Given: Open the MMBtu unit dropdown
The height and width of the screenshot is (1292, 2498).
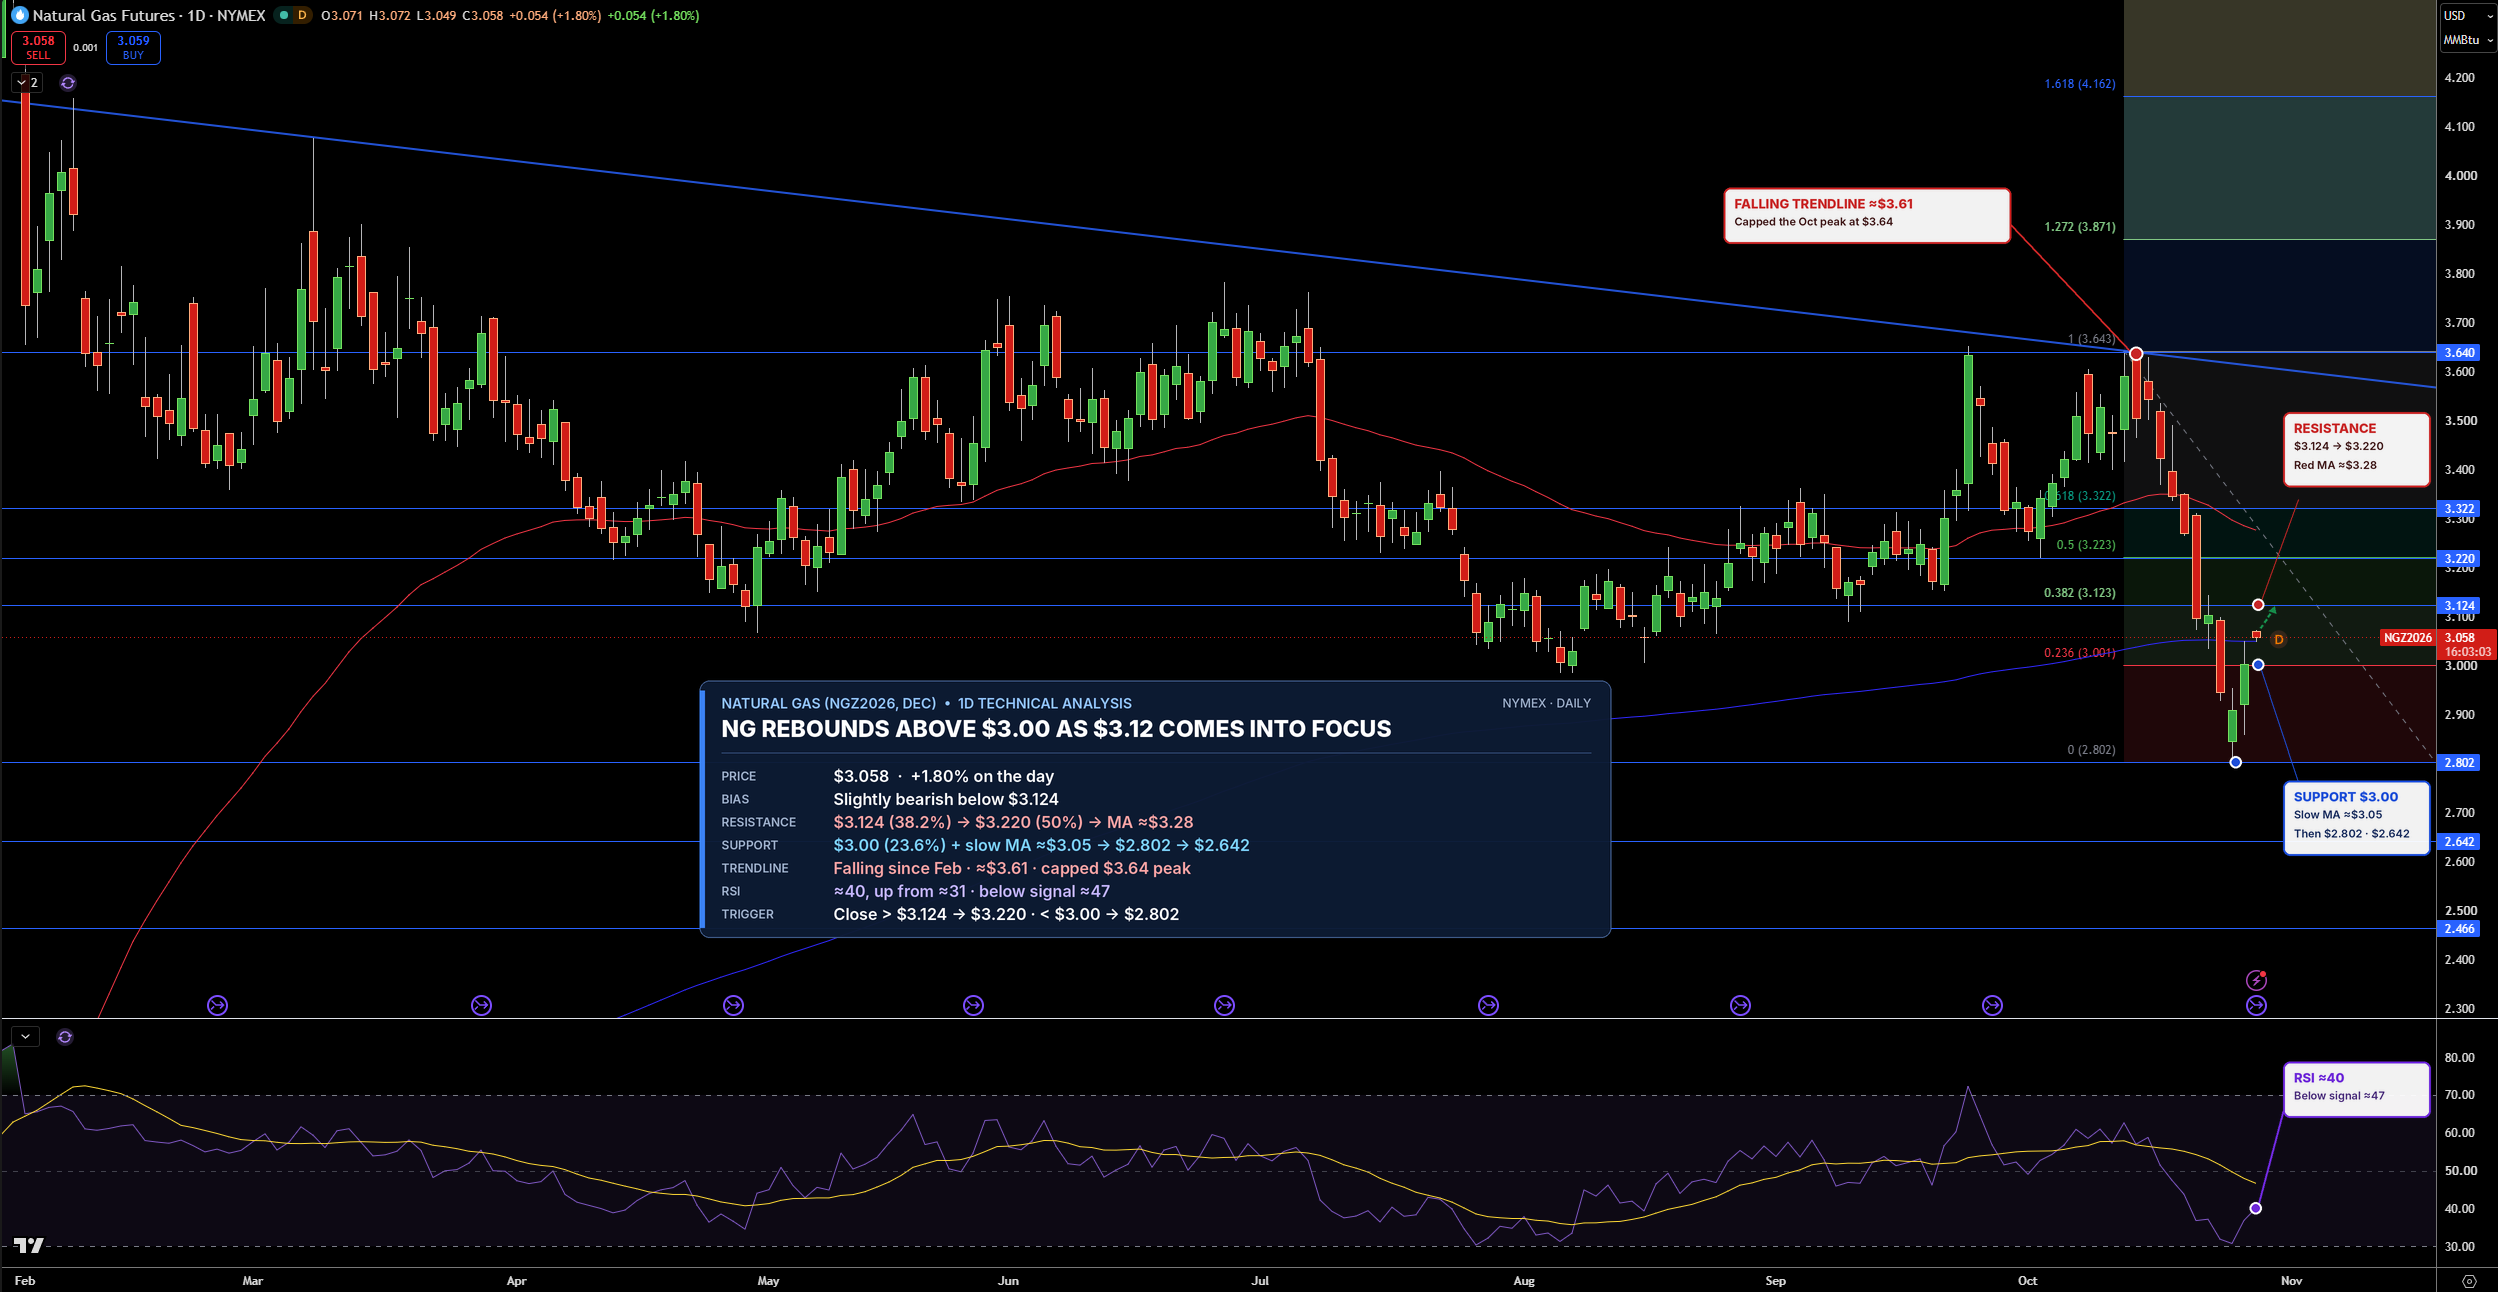Looking at the screenshot, I should tap(2467, 40).
